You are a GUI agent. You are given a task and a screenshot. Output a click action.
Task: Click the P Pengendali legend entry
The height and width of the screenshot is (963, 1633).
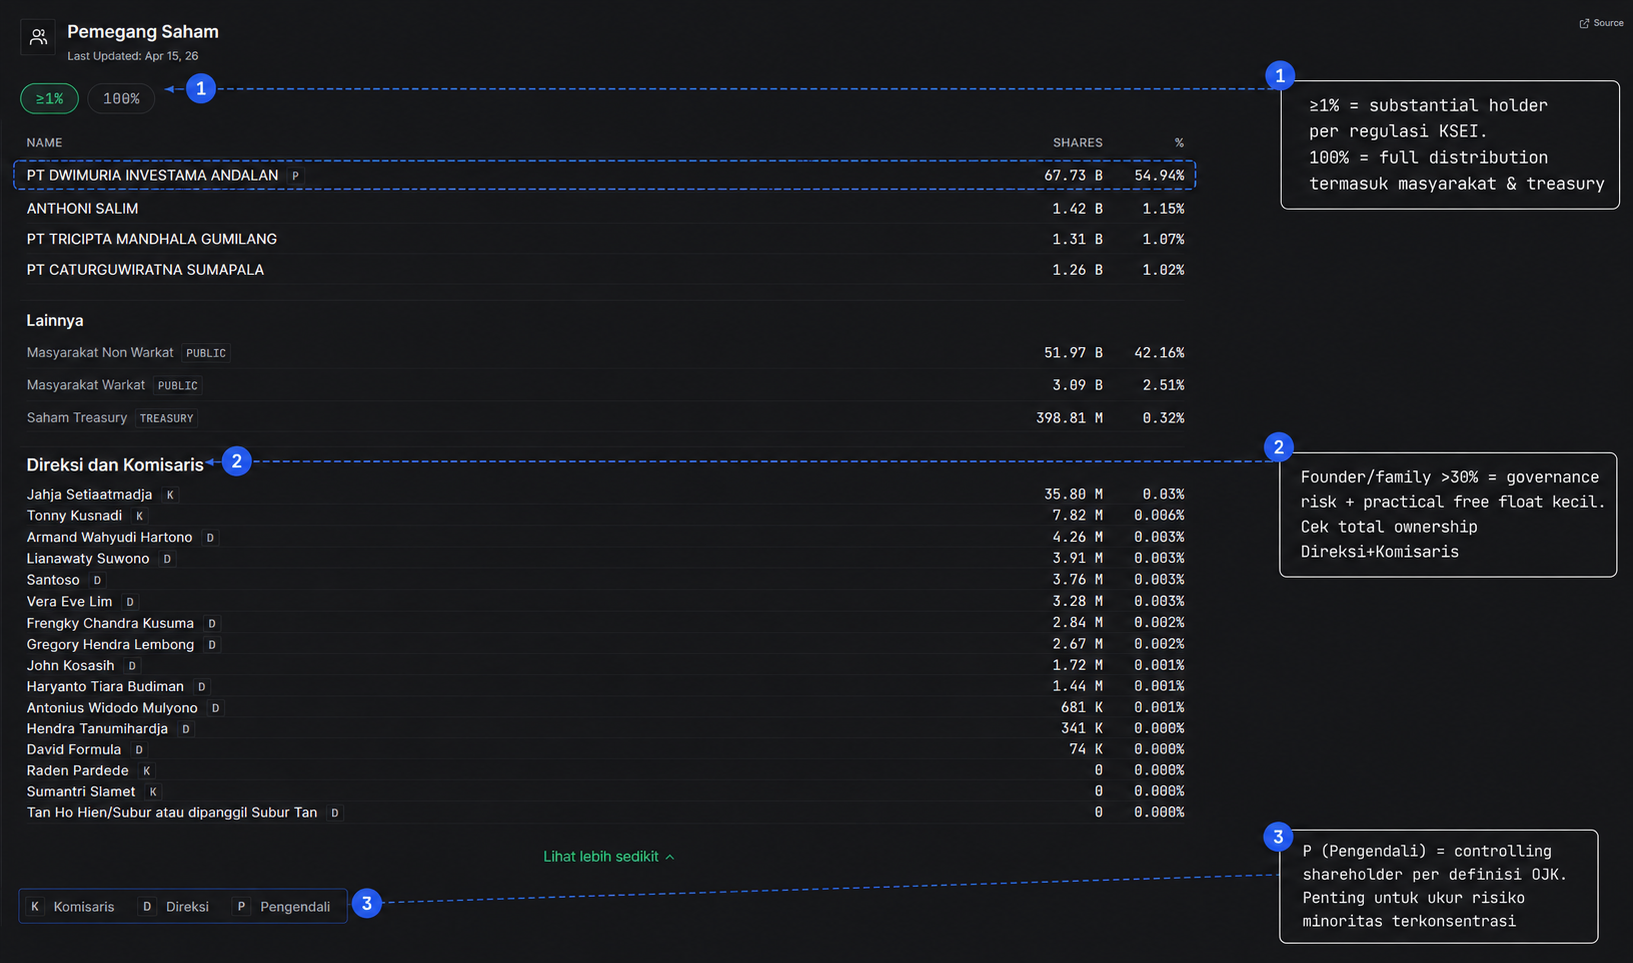pyautogui.click(x=281, y=907)
